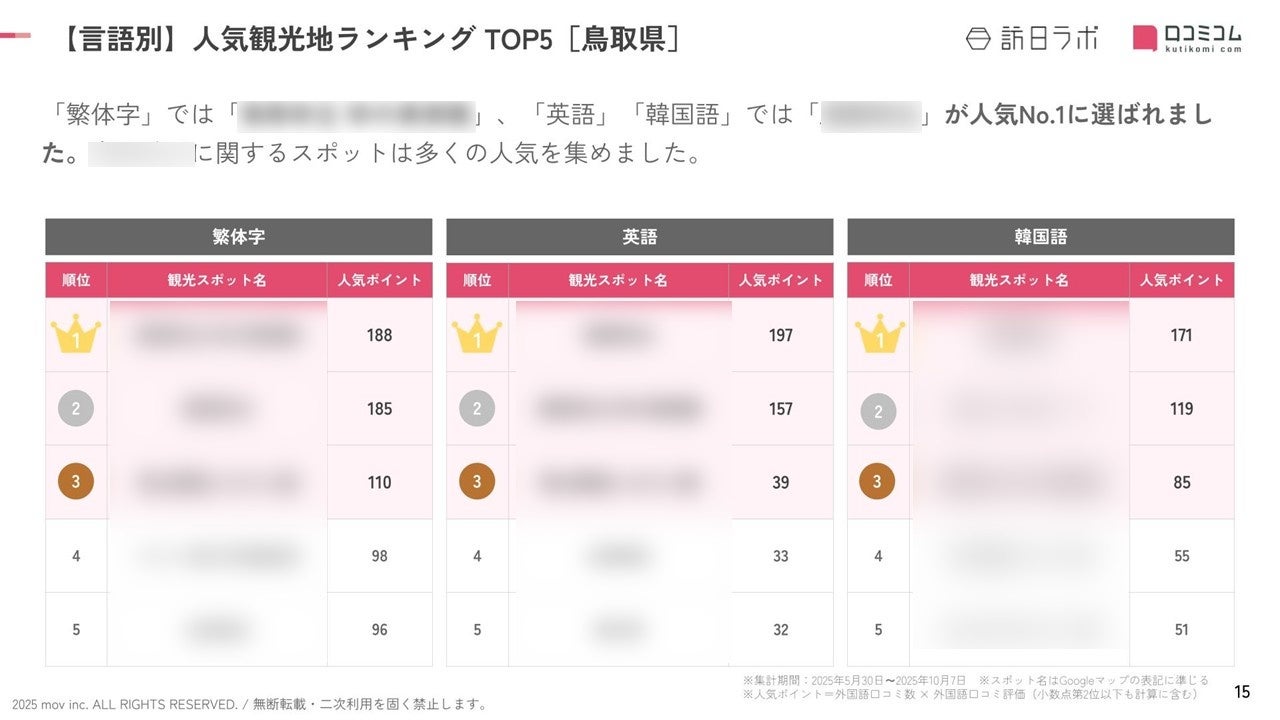1280x720 pixels.
Task: Select the 英語 table header
Action: click(x=639, y=237)
